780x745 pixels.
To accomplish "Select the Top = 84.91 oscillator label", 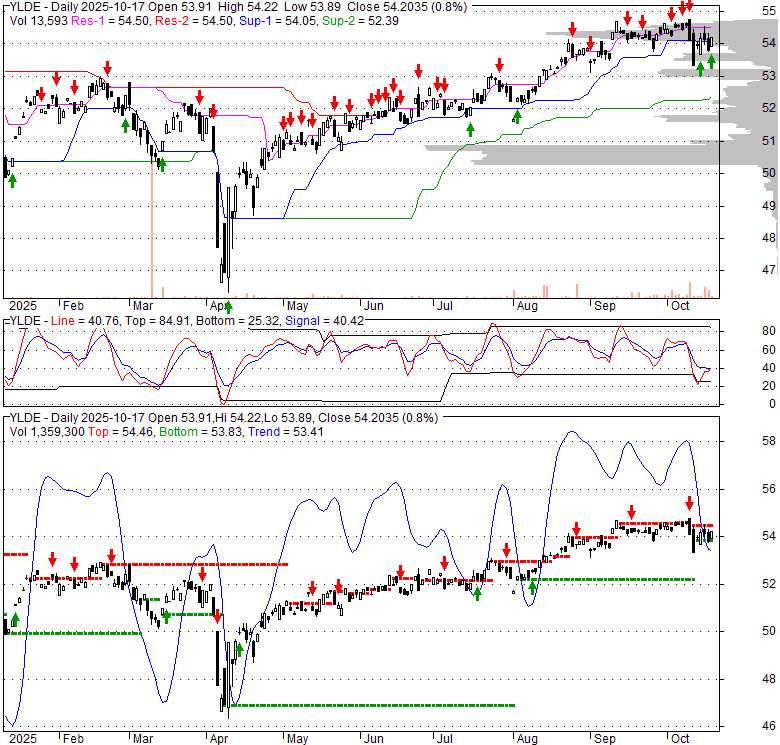I will coord(157,321).
